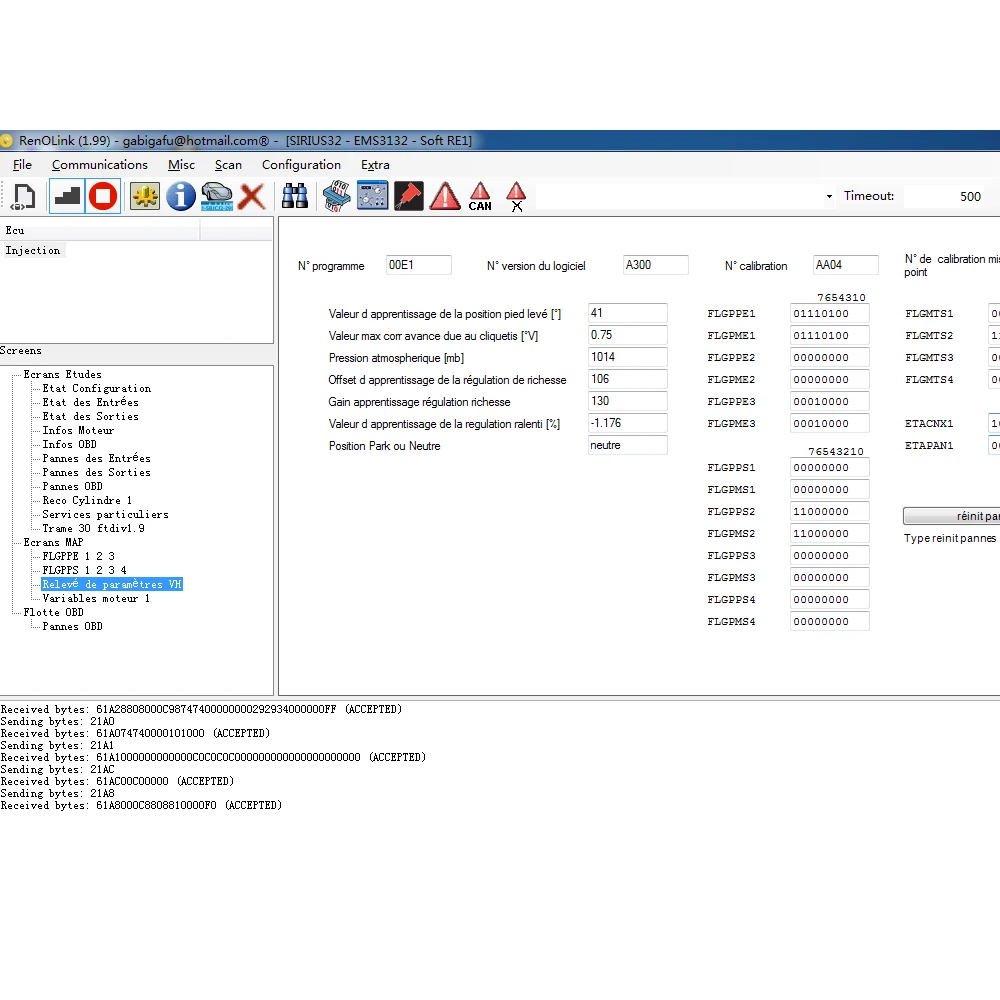The width and height of the screenshot is (1000, 1000).
Task: Click the blue info icon
Action: point(181,196)
